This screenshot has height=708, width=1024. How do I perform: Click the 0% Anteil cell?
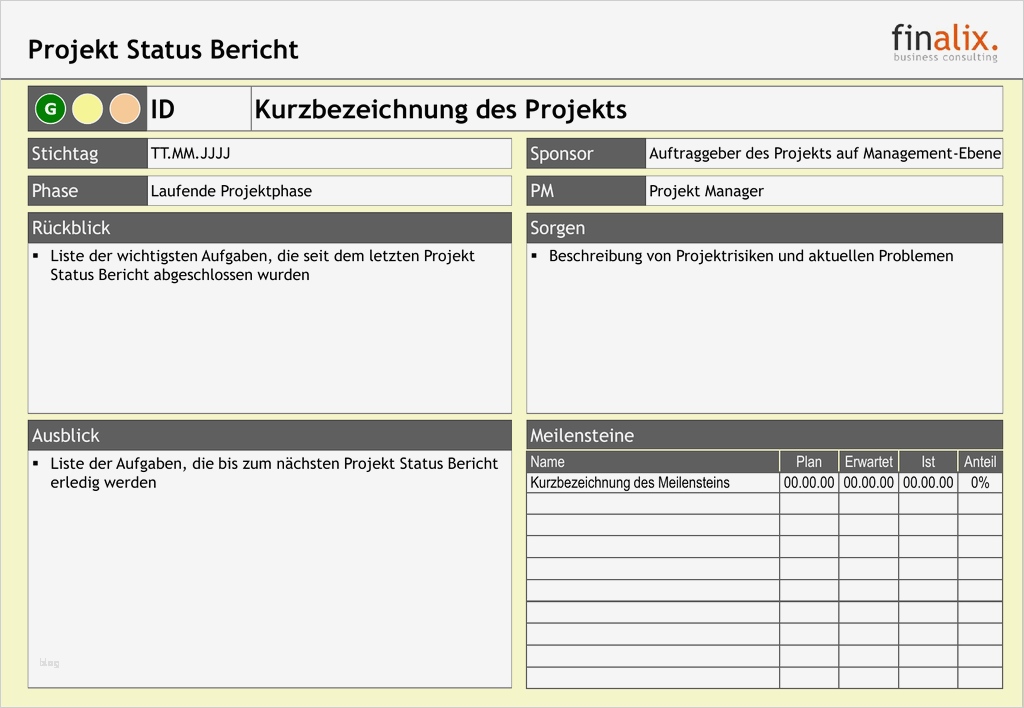click(980, 481)
